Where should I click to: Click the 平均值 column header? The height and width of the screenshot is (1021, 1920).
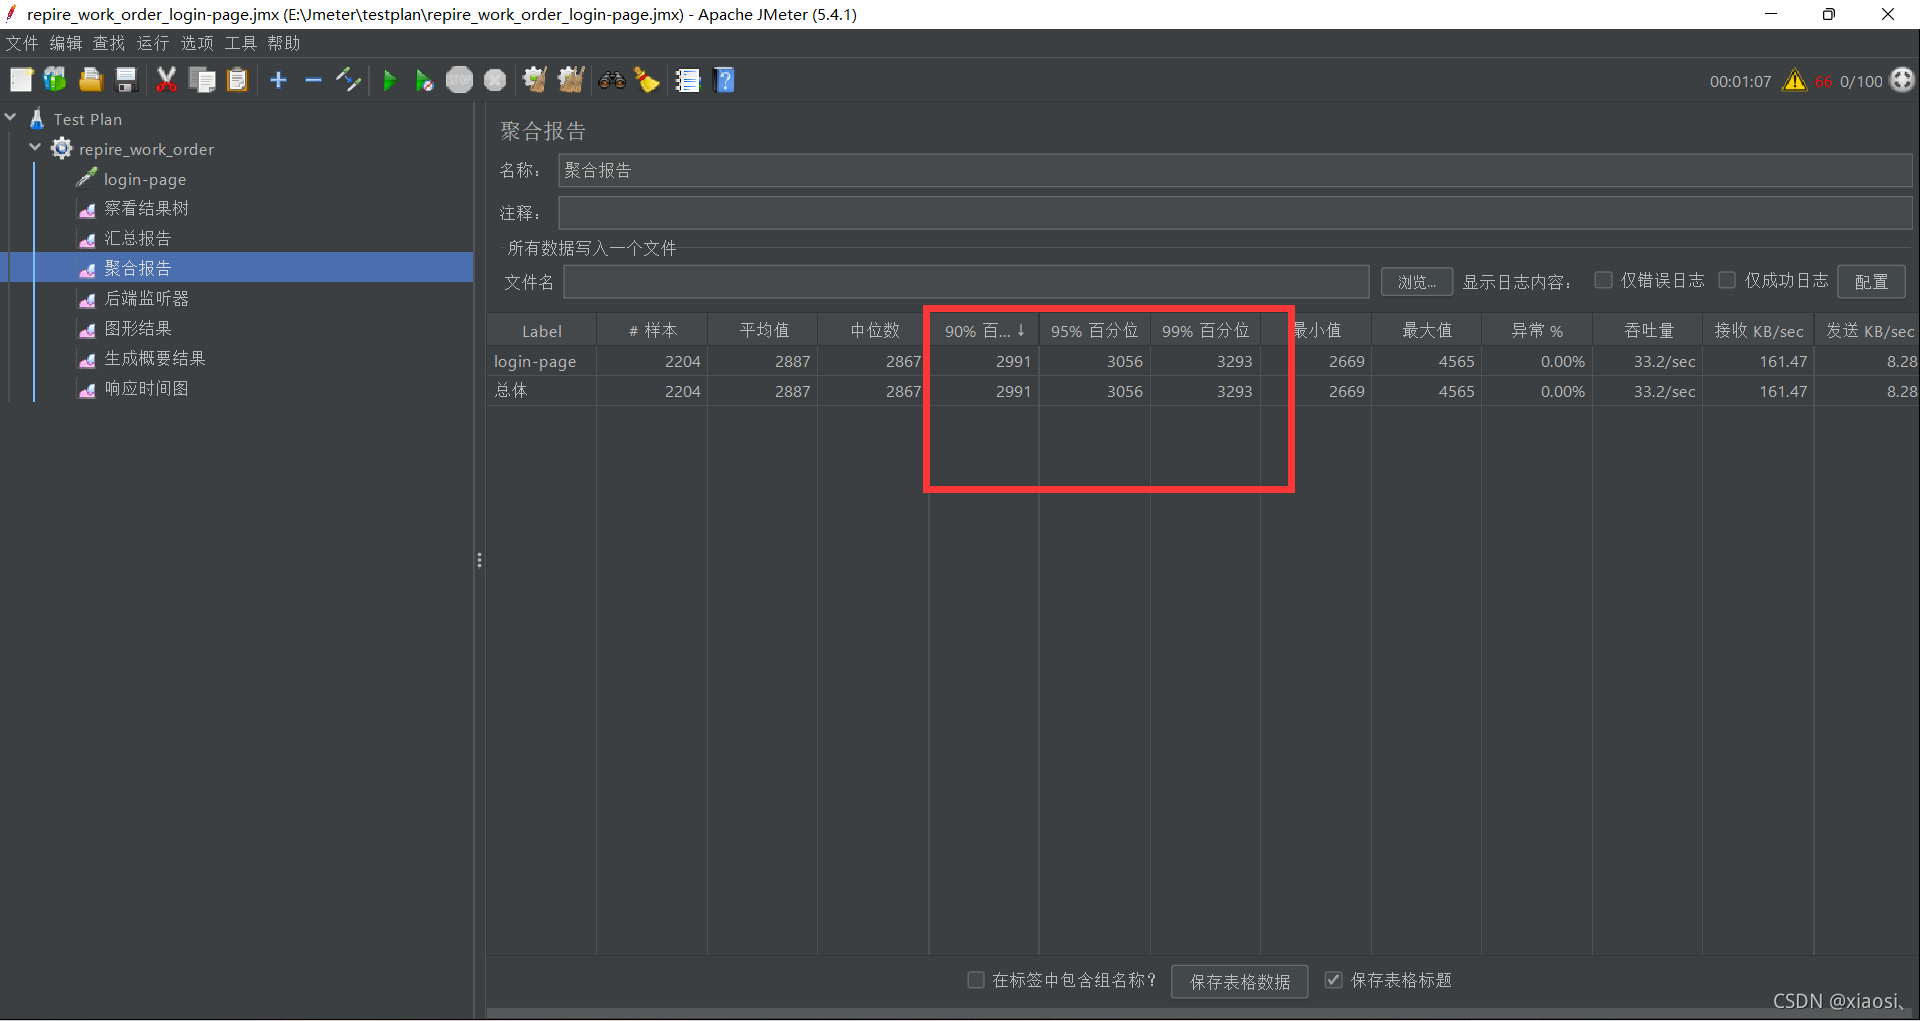763,331
